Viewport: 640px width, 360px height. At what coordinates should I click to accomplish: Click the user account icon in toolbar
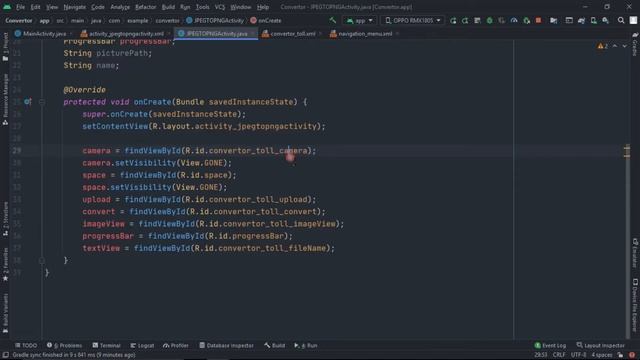(633, 20)
